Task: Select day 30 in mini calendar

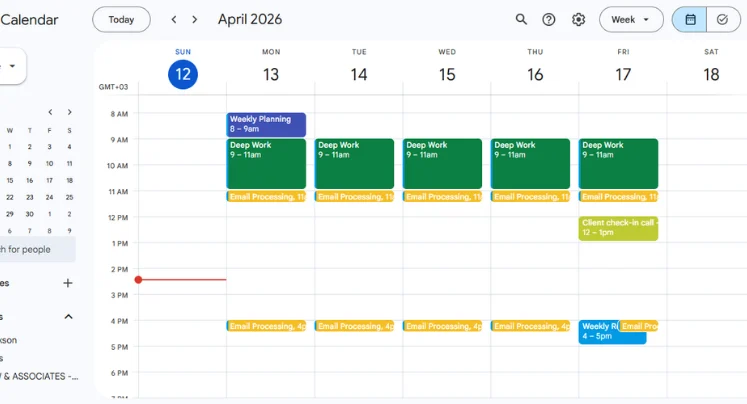Action: pos(30,214)
